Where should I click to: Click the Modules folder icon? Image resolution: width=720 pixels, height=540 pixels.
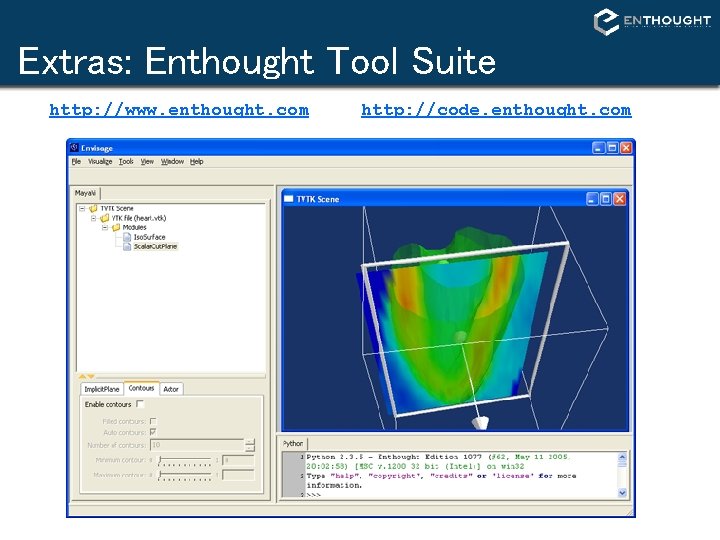tap(116, 227)
